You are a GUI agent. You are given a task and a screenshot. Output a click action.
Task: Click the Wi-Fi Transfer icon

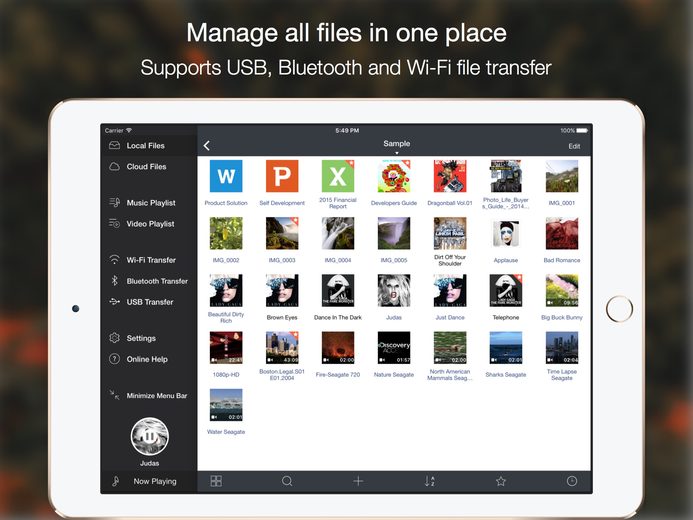tap(114, 259)
